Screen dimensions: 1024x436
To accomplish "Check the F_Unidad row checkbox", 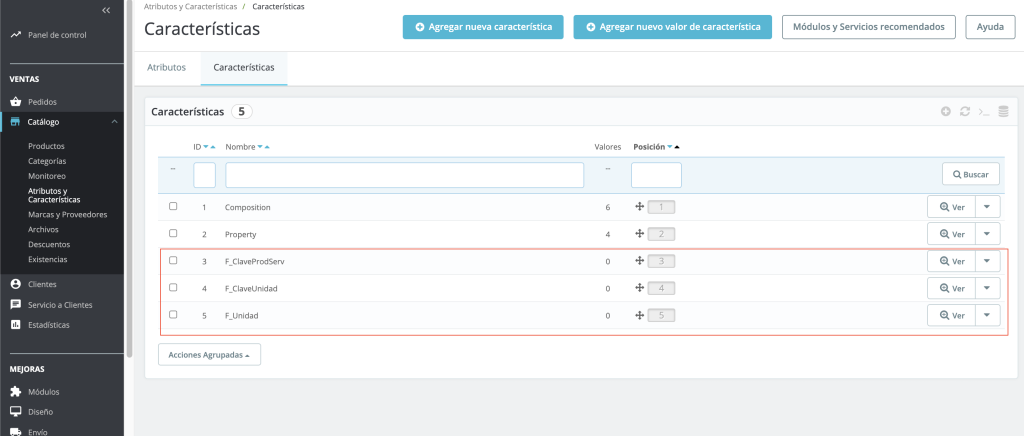I will [173, 315].
